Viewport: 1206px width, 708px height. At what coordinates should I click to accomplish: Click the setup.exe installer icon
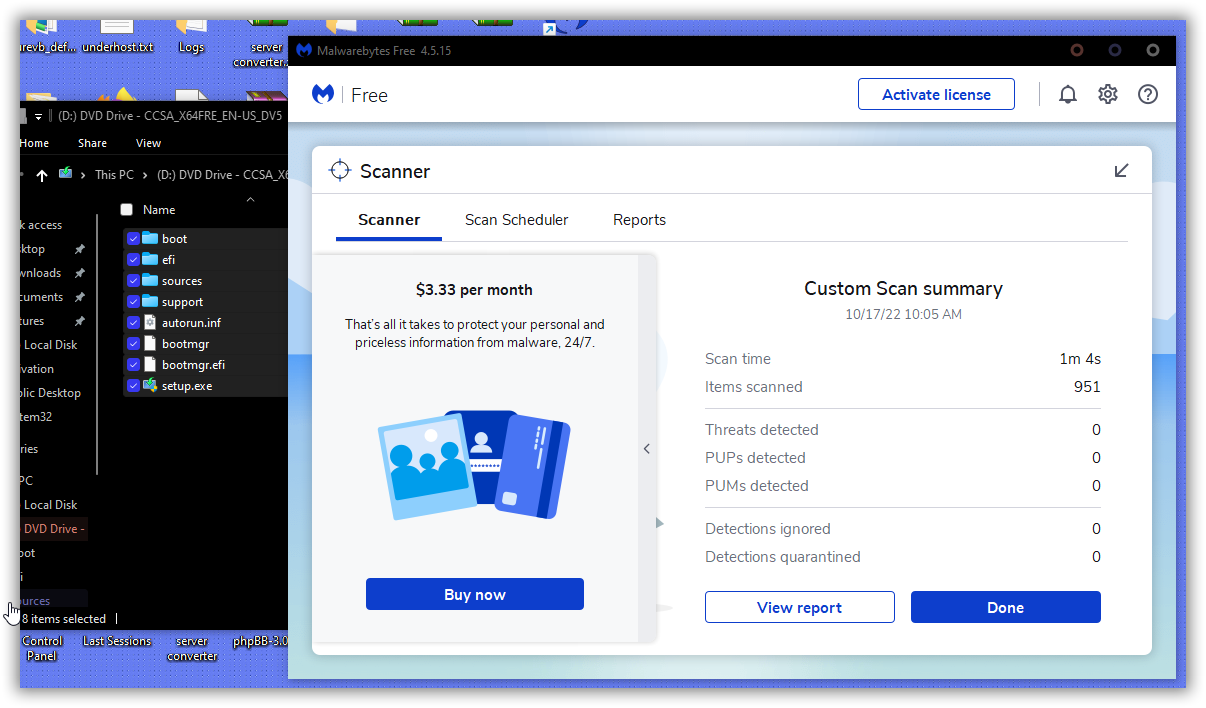click(150, 385)
